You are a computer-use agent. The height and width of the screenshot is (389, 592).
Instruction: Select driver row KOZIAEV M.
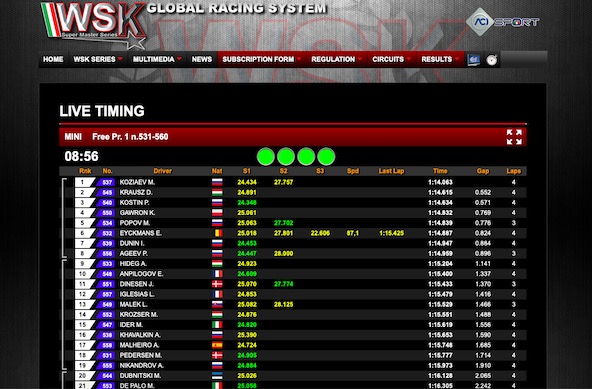pos(293,182)
